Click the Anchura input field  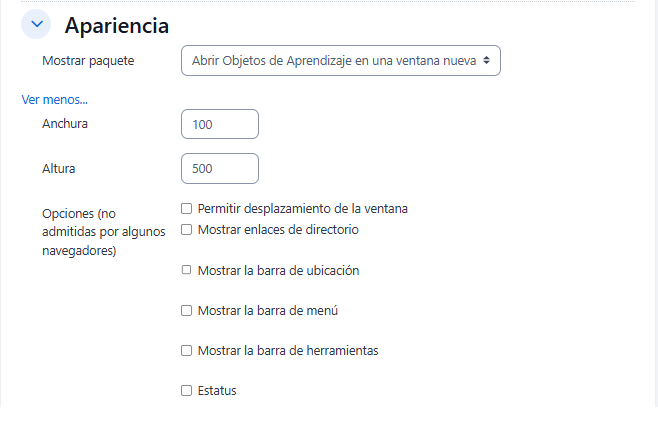[x=220, y=124]
